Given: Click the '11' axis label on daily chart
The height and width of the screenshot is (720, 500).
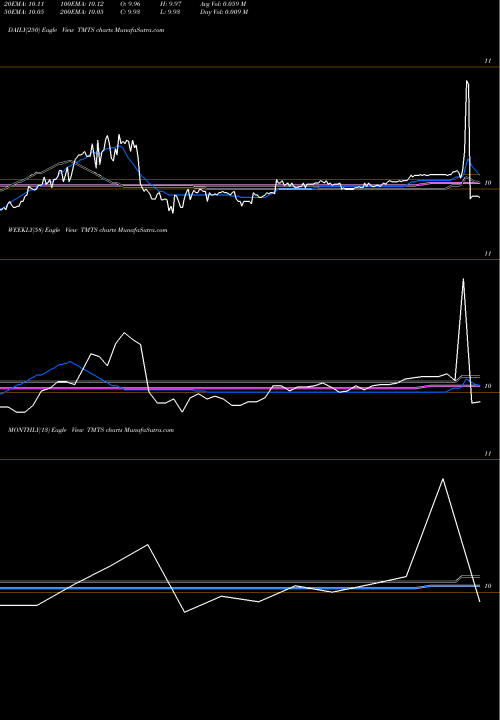Looking at the screenshot, I should [x=488, y=61].
